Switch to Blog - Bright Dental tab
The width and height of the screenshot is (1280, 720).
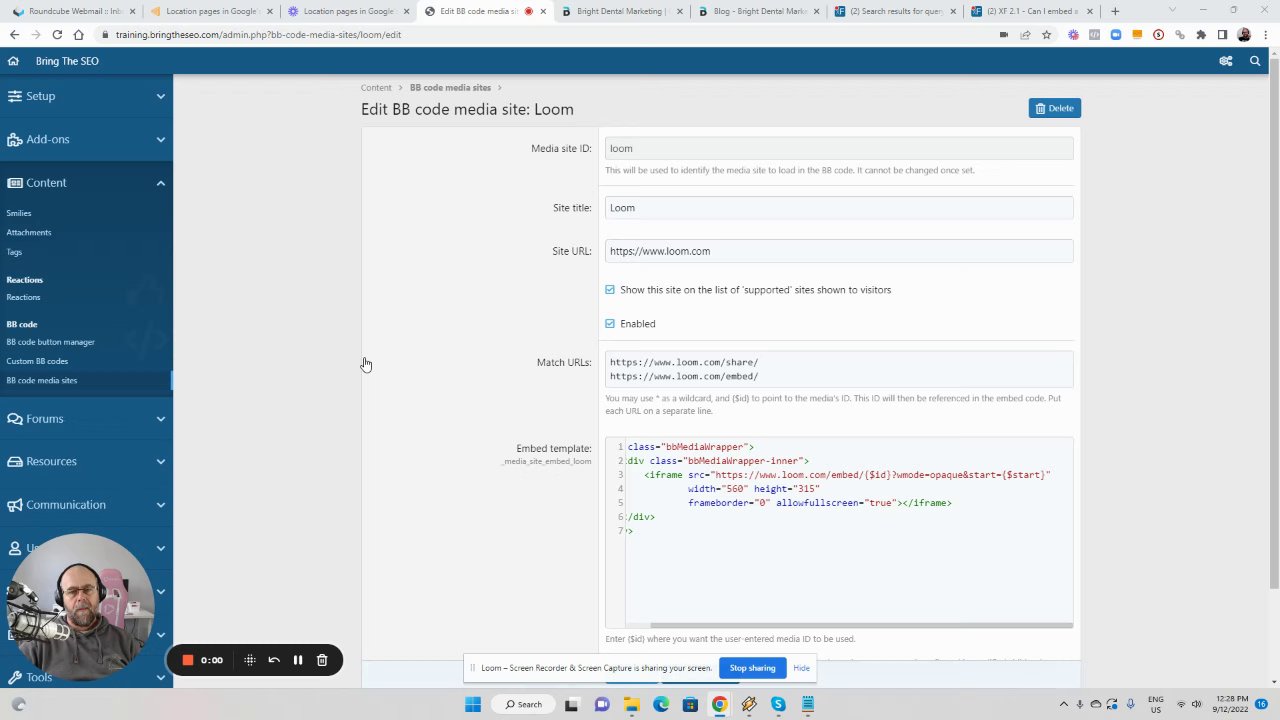757,11
